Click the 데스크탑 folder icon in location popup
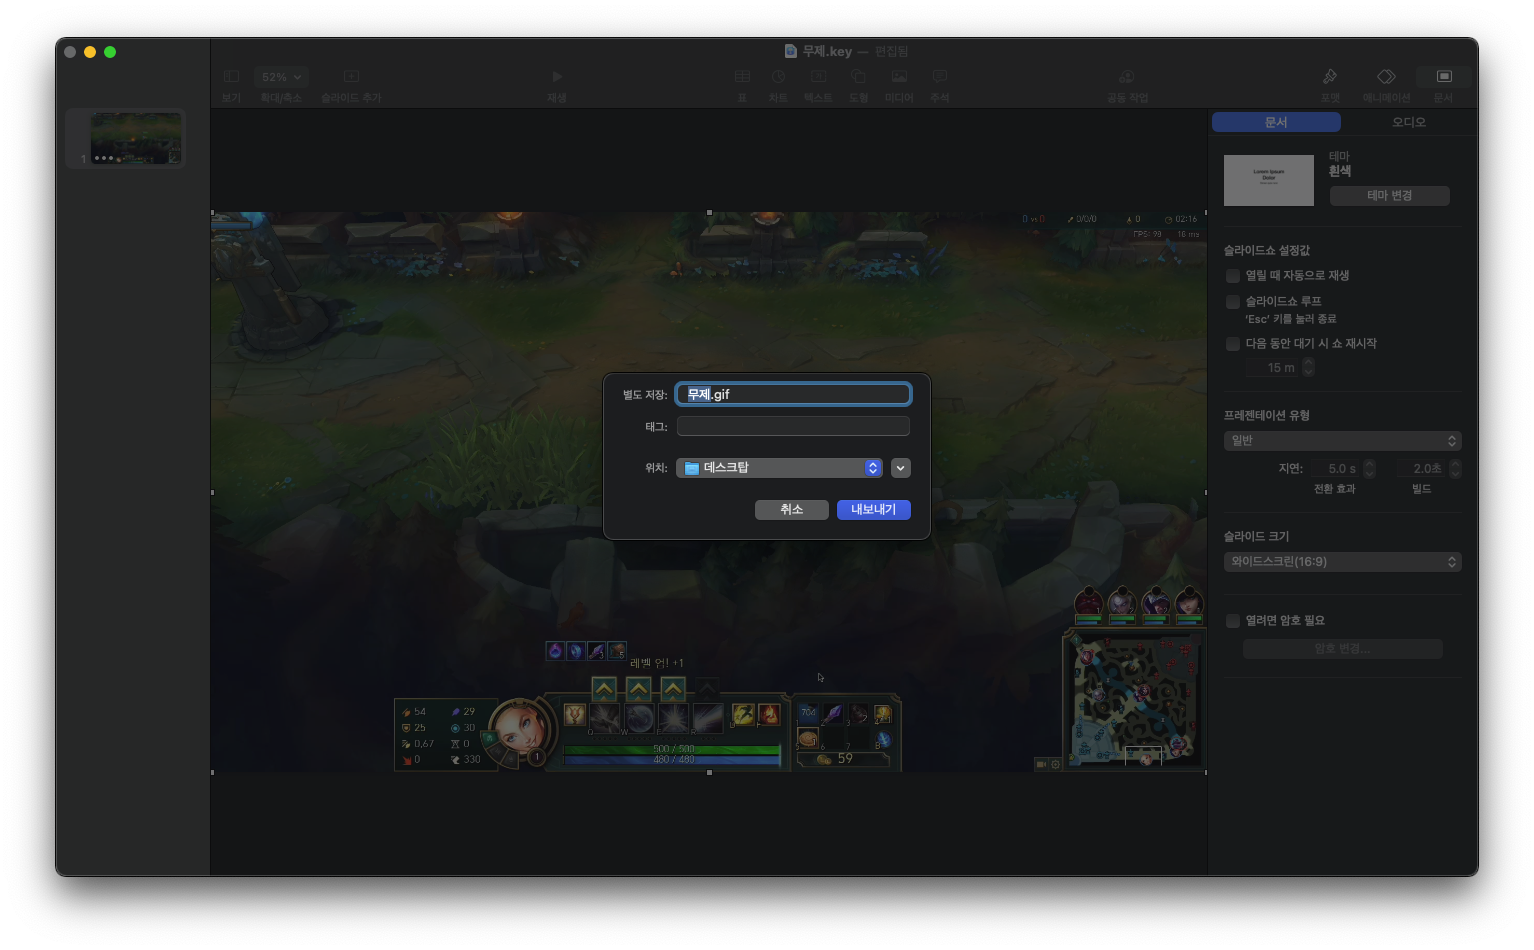 [x=692, y=468]
